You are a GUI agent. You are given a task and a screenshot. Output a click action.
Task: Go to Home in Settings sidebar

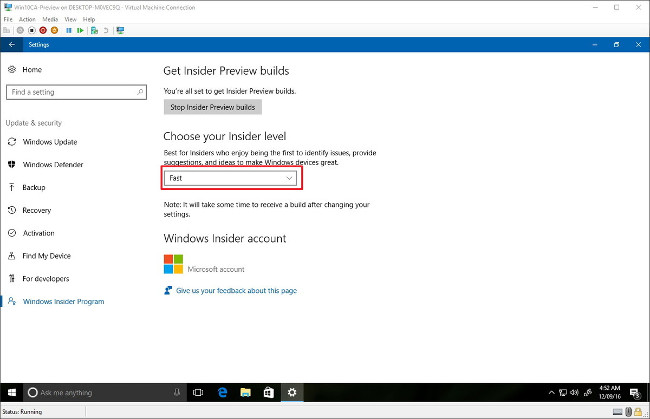pyautogui.click(x=32, y=69)
